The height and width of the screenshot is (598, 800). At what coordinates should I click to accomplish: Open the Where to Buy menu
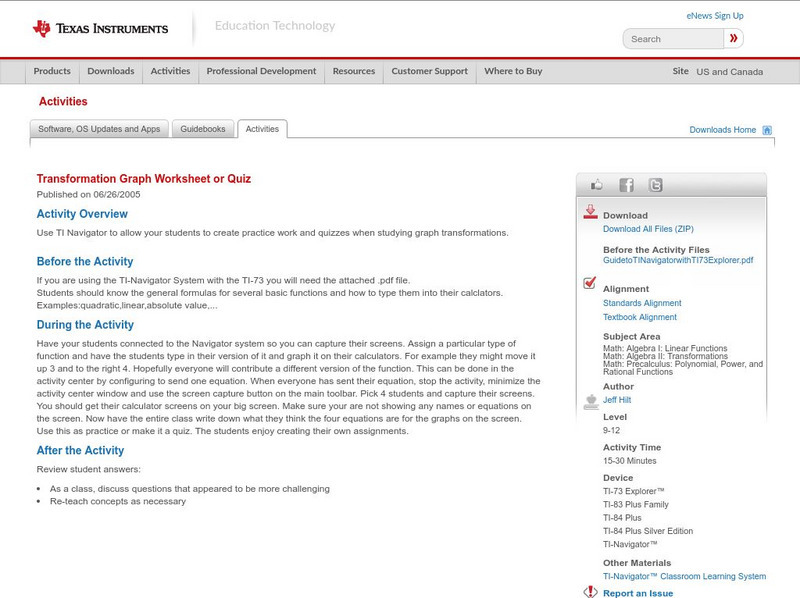coord(512,71)
